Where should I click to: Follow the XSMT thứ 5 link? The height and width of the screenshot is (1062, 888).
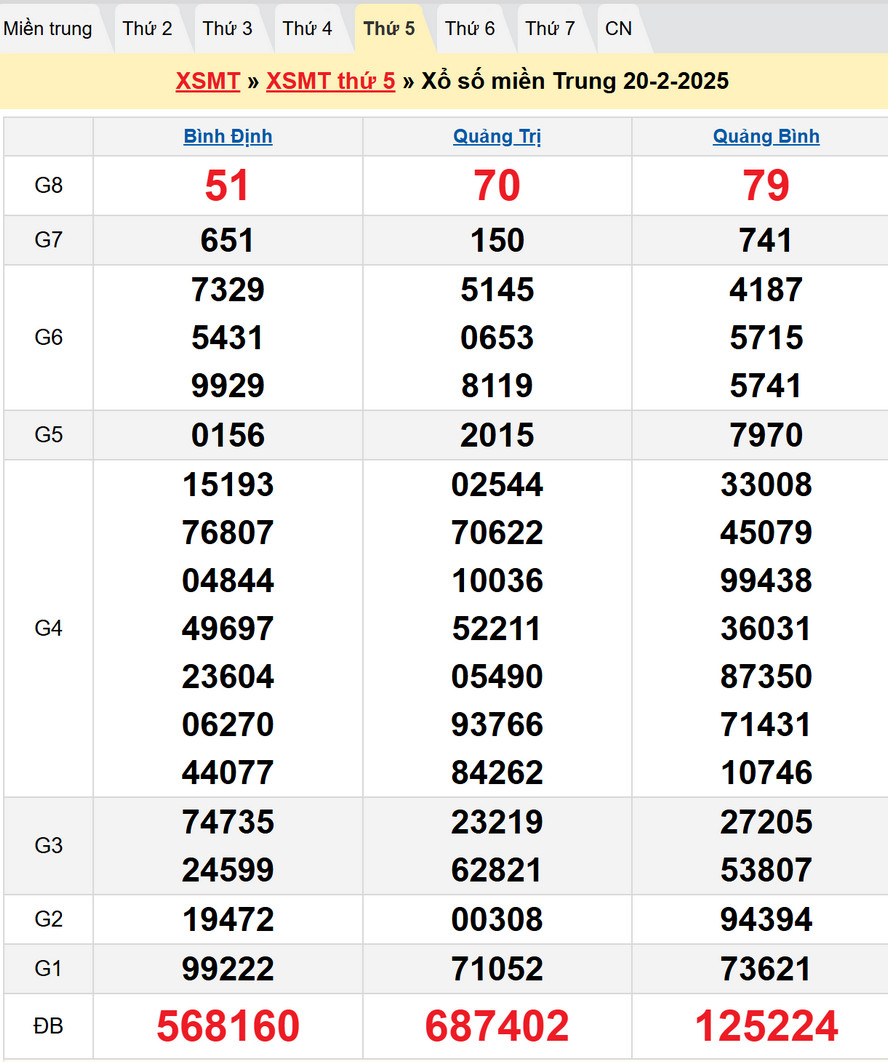coord(330,81)
